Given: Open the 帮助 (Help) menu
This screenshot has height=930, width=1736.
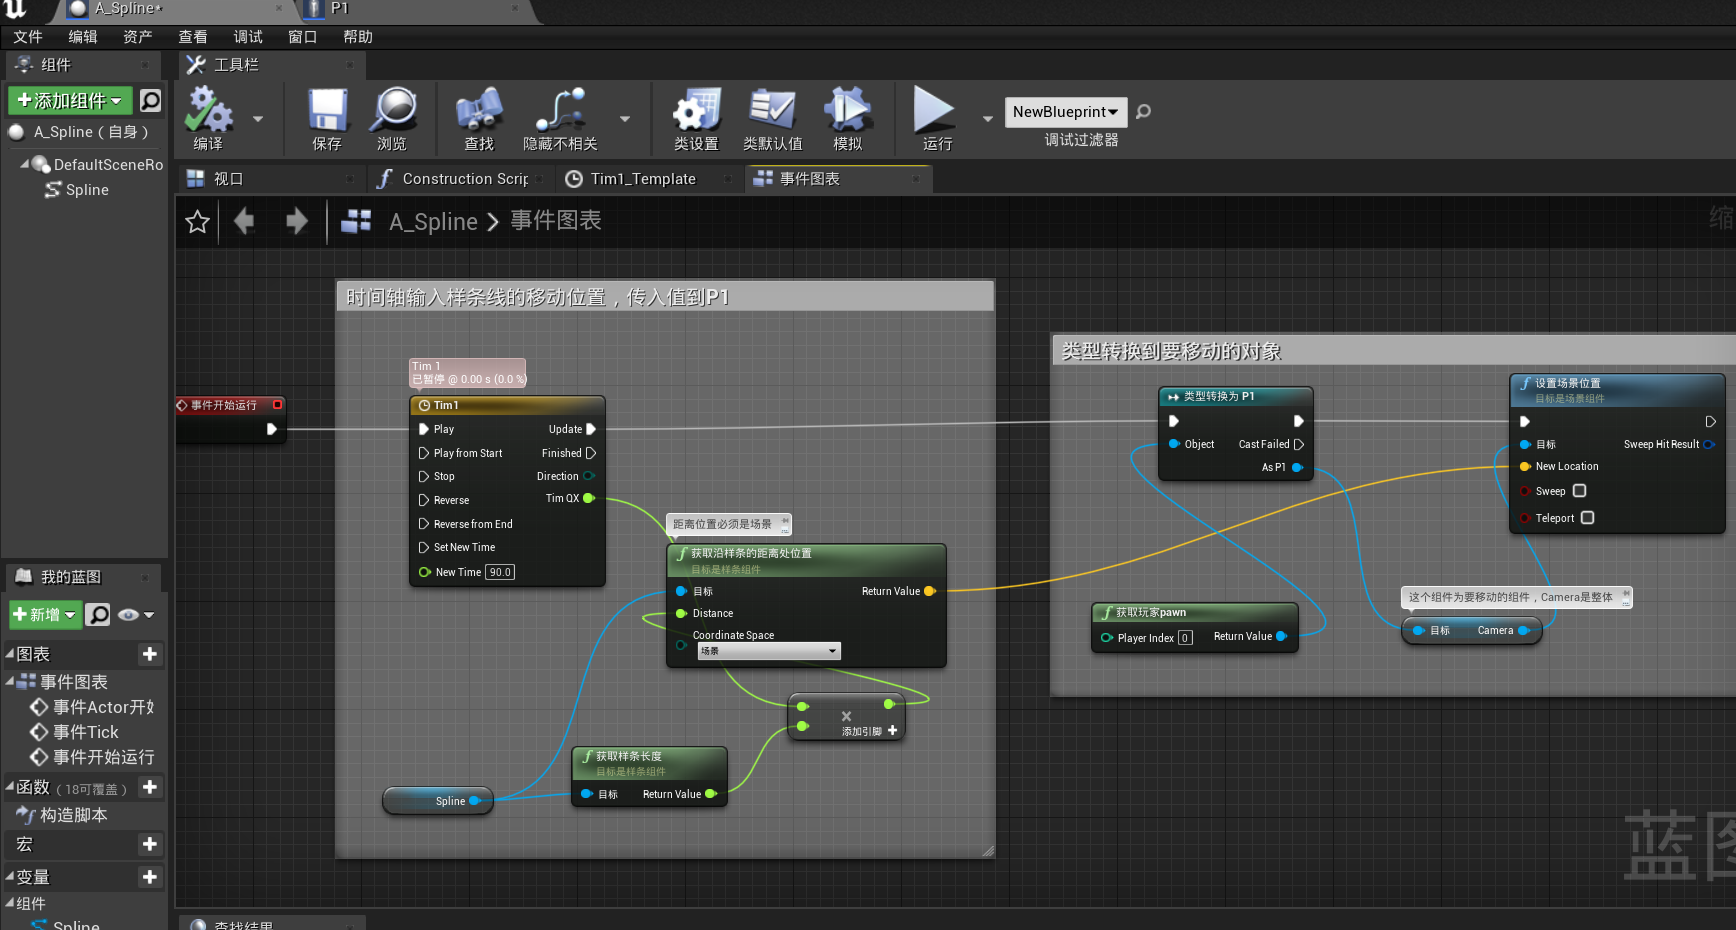Looking at the screenshot, I should point(358,37).
